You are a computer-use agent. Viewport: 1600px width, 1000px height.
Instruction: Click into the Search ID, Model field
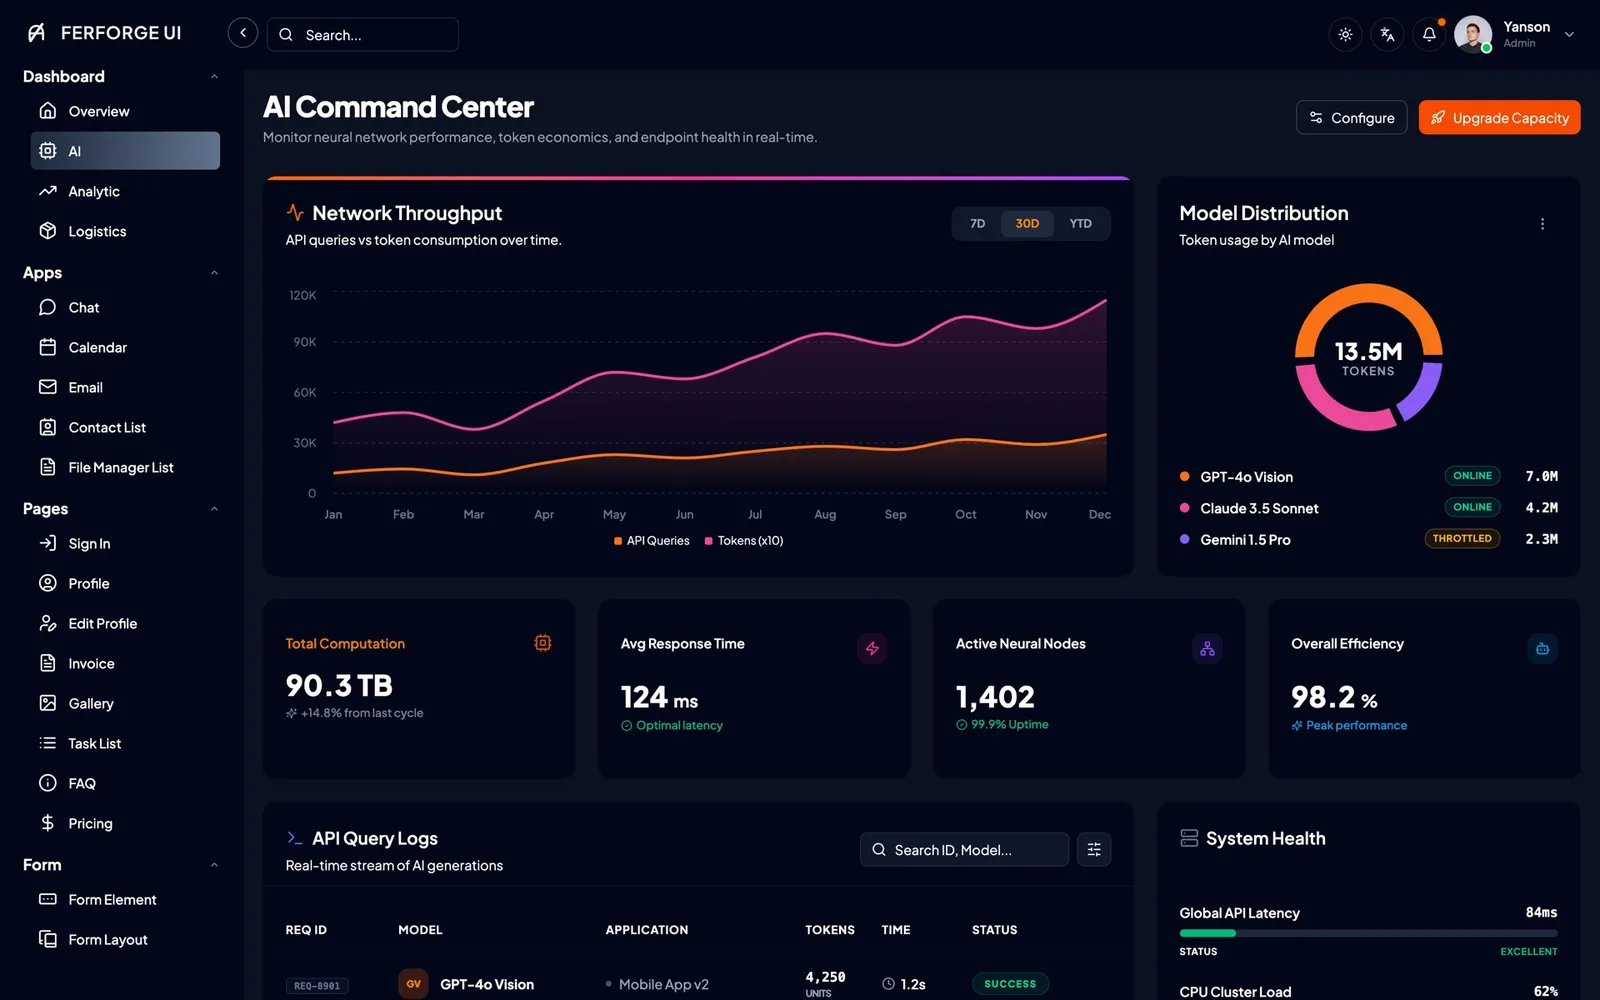click(964, 850)
